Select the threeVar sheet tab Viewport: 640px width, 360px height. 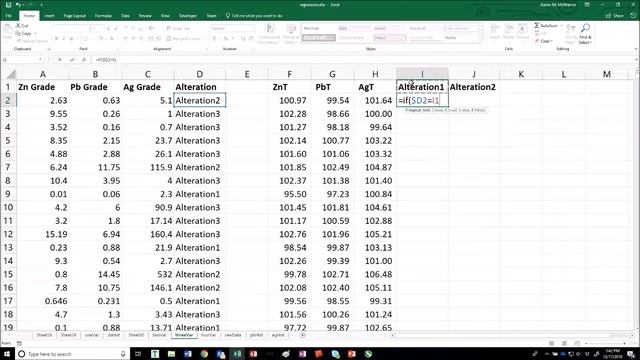click(x=184, y=335)
